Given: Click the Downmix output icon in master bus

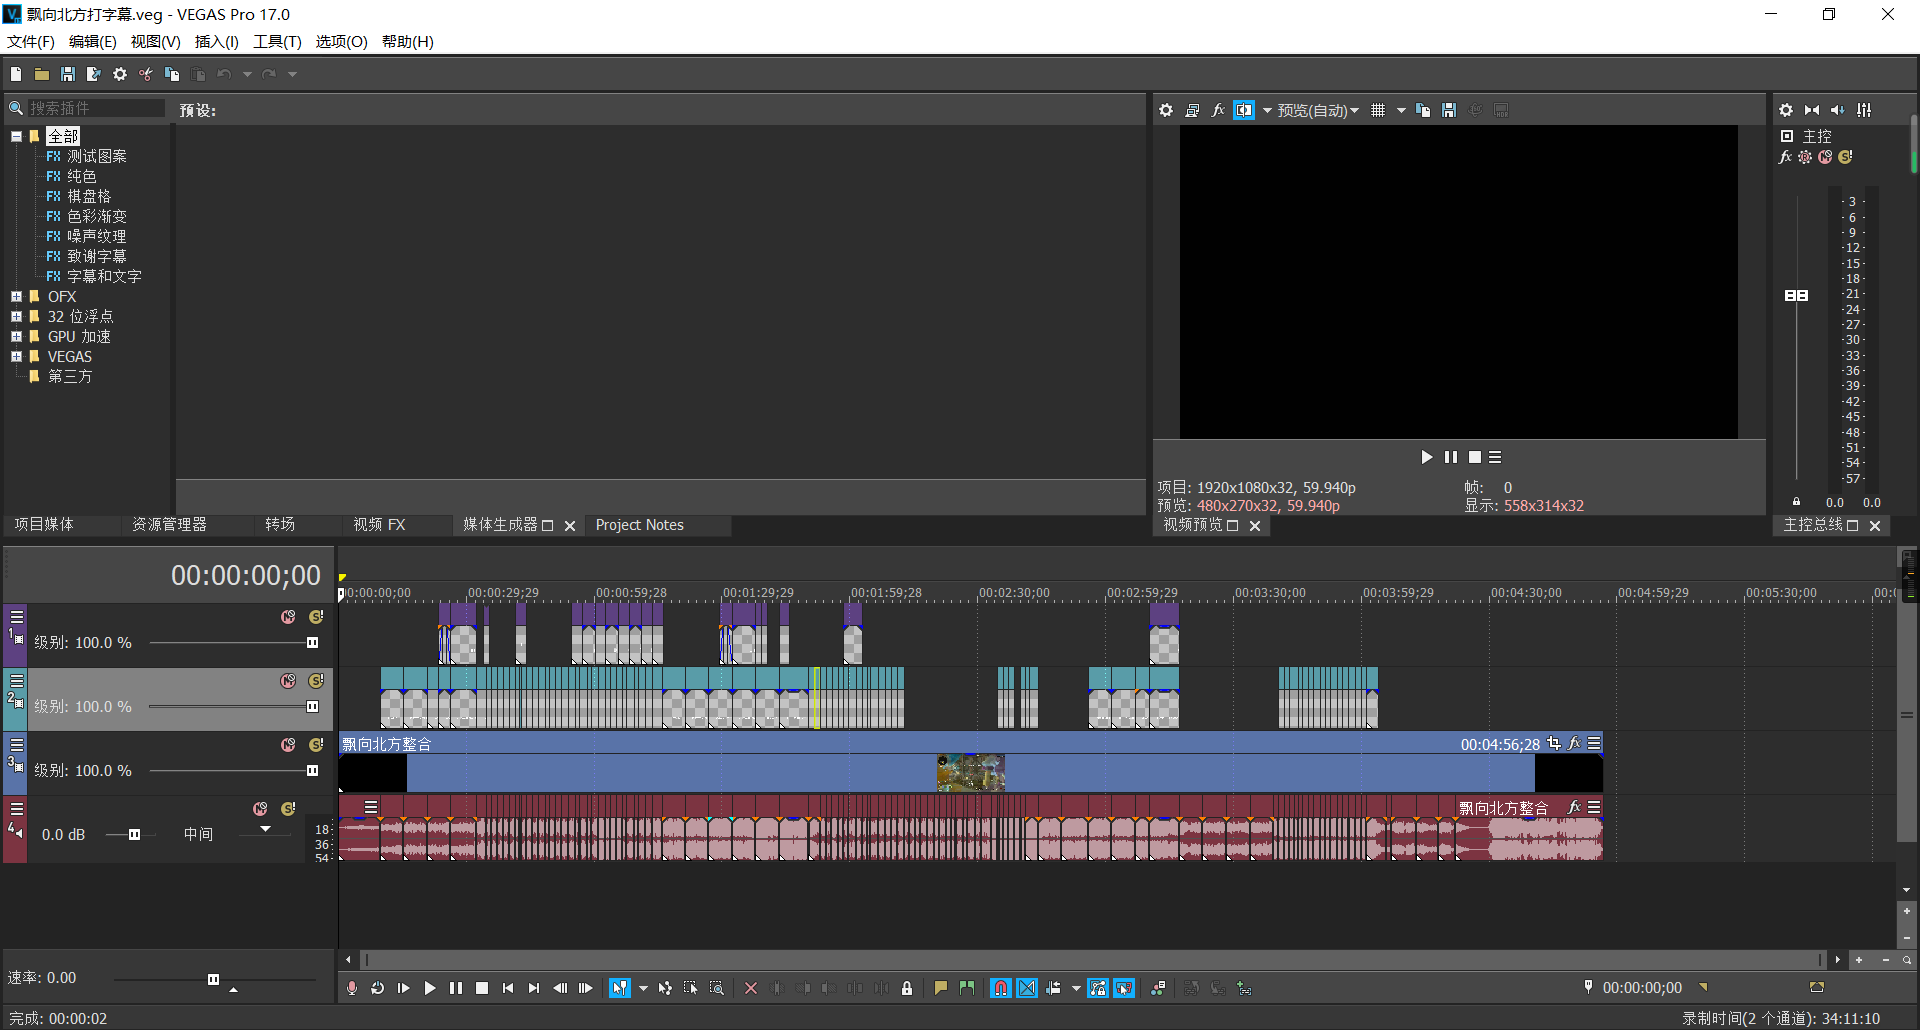Looking at the screenshot, I should coord(1812,110).
